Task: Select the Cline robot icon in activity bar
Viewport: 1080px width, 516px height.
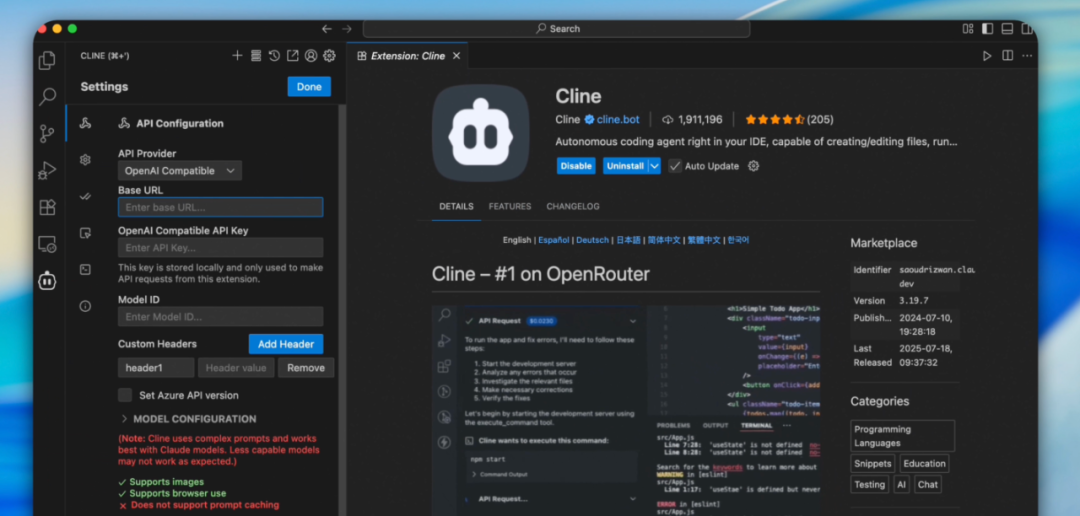Action: pos(47,281)
